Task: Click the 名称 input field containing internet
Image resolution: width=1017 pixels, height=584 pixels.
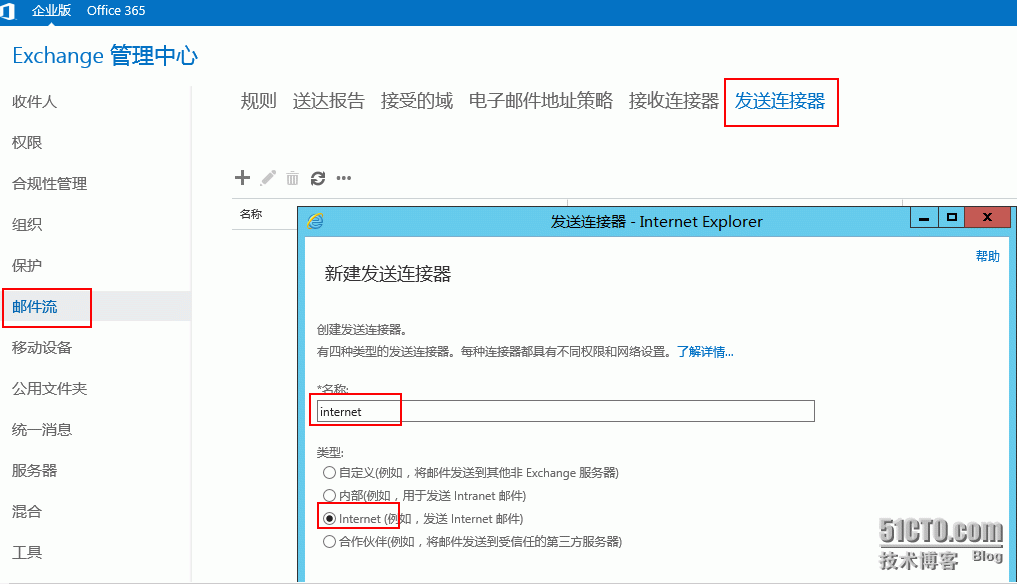Action: click(x=566, y=411)
